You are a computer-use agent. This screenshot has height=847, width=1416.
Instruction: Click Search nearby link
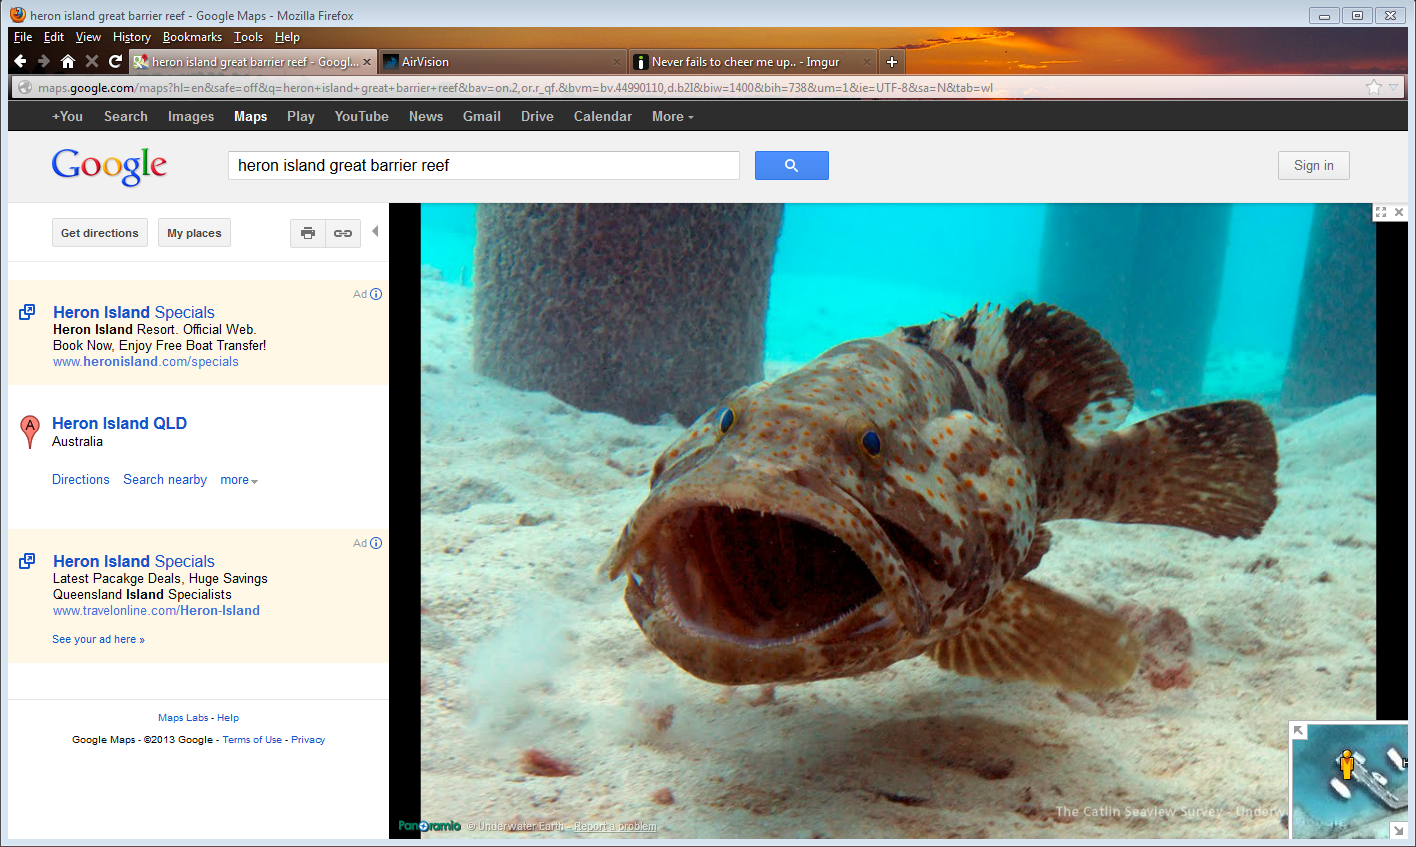[165, 480]
